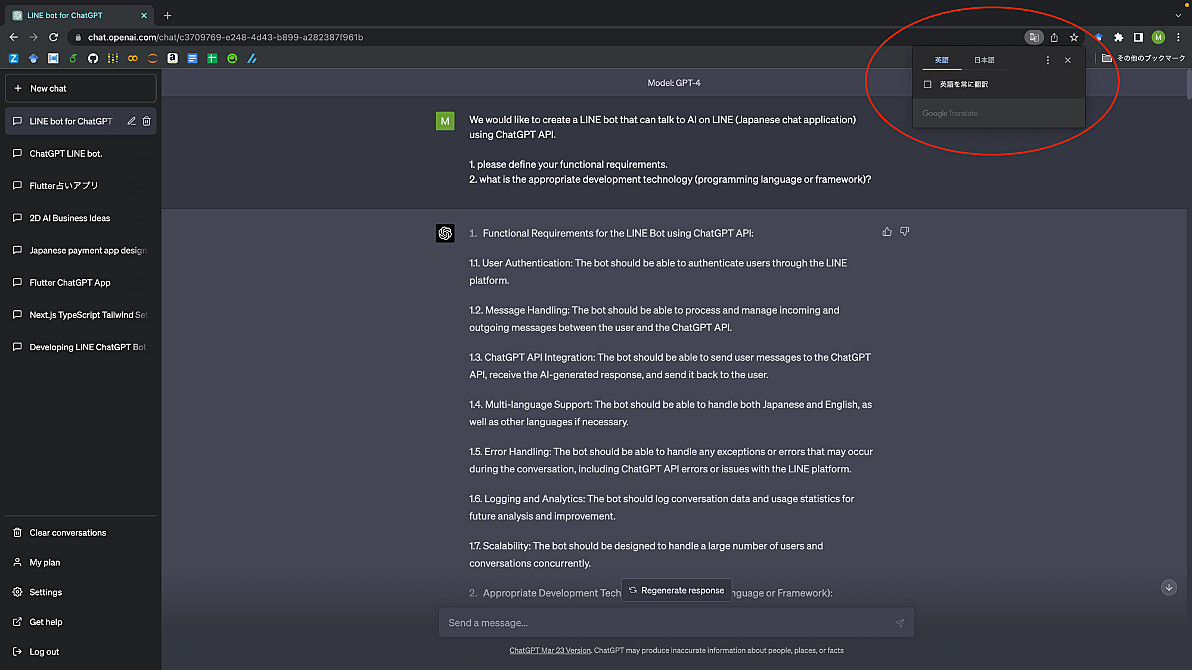Open the Flutter占いアプリ conversation
This screenshot has height=670, width=1192.
coord(81,186)
